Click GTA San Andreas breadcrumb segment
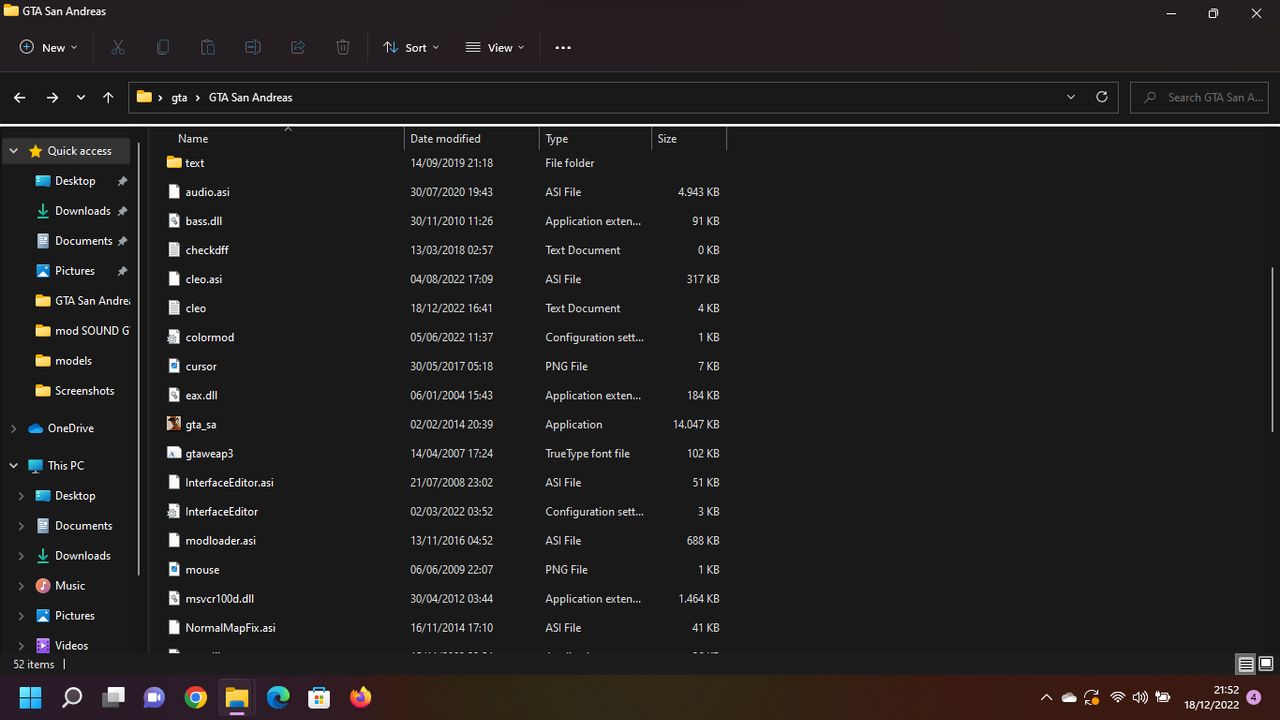The height and width of the screenshot is (720, 1280). (251, 97)
